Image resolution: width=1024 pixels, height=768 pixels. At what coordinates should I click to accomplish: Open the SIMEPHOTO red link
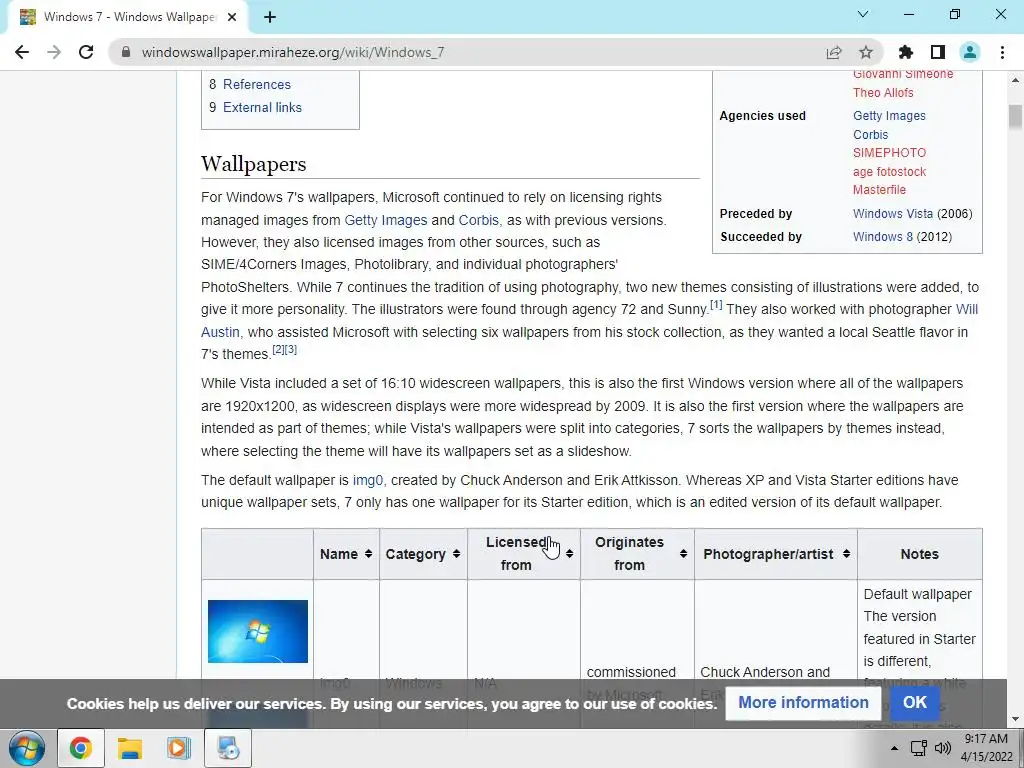click(889, 153)
